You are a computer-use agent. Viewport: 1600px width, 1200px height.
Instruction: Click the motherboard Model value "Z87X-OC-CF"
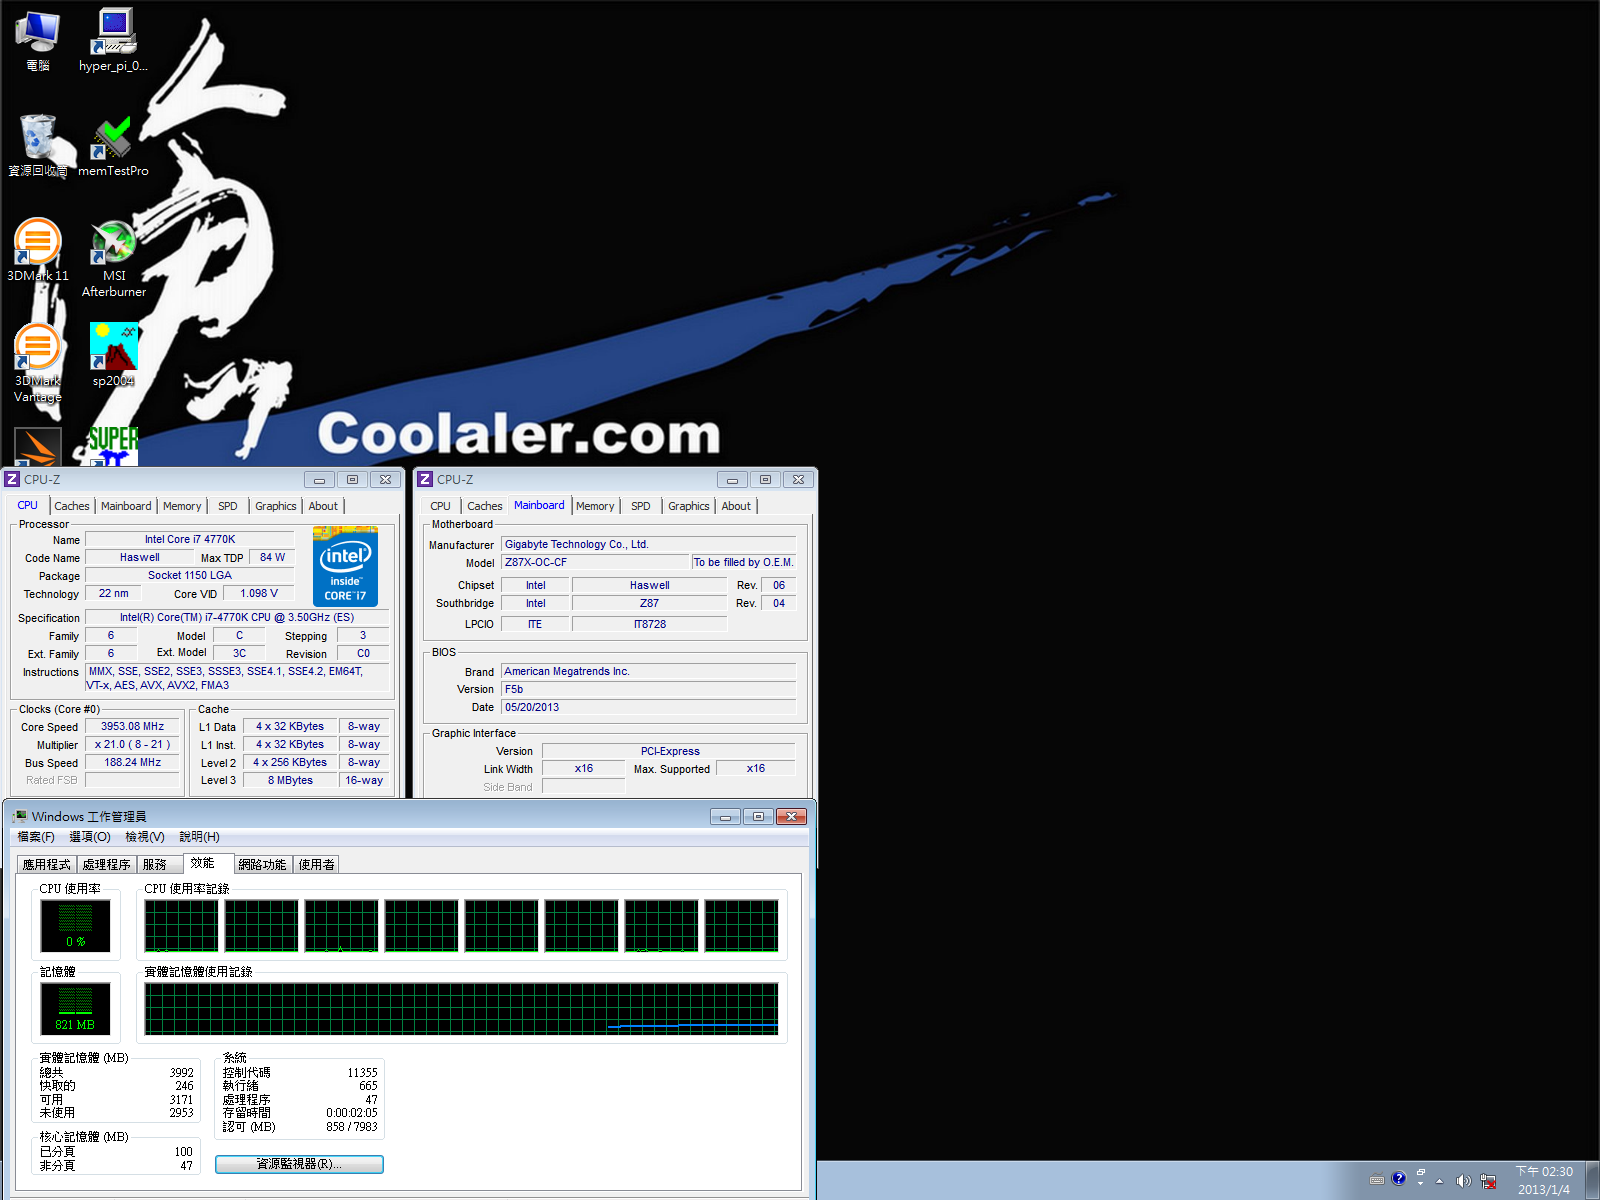[595, 562]
